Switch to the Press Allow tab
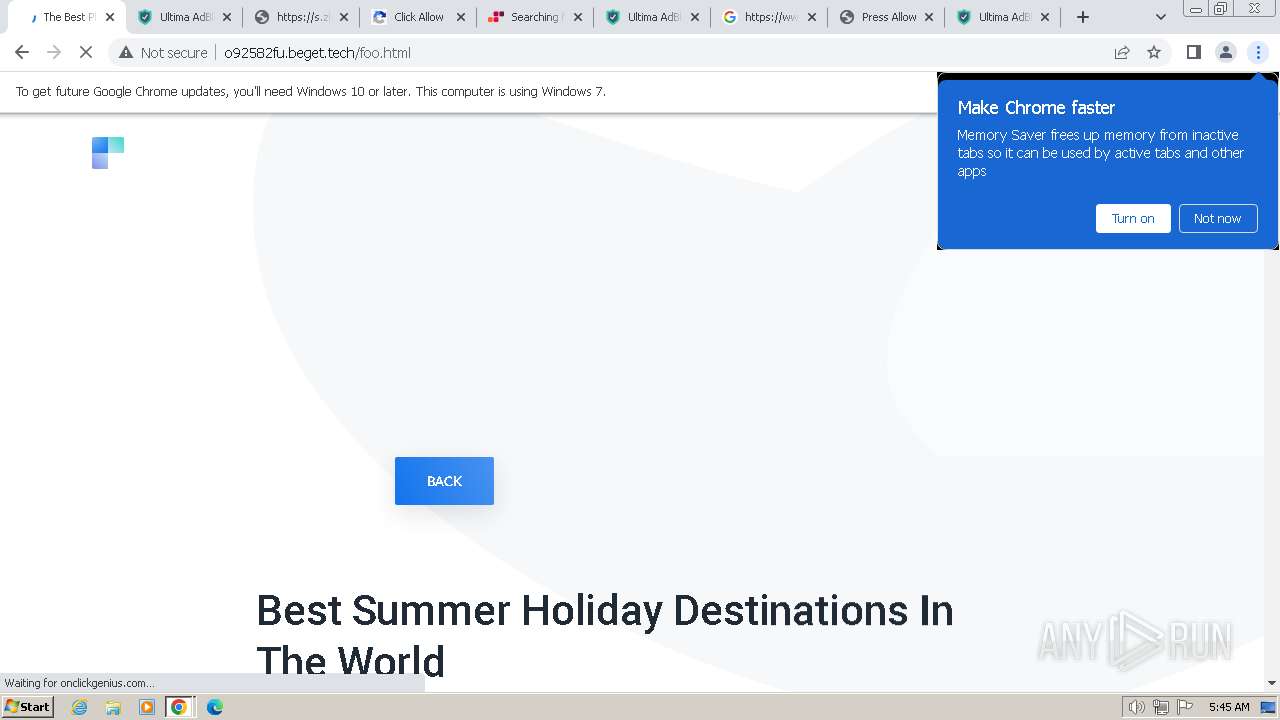 coord(887,17)
